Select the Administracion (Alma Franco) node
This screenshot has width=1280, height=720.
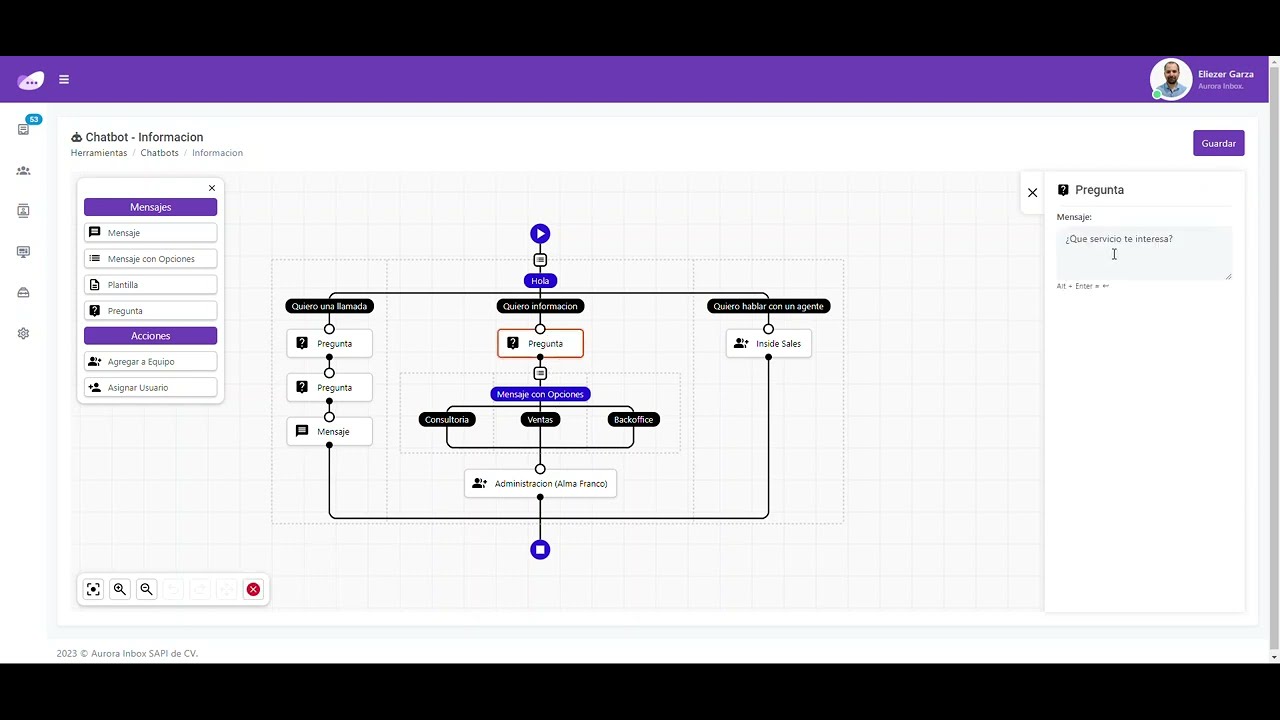click(540, 484)
